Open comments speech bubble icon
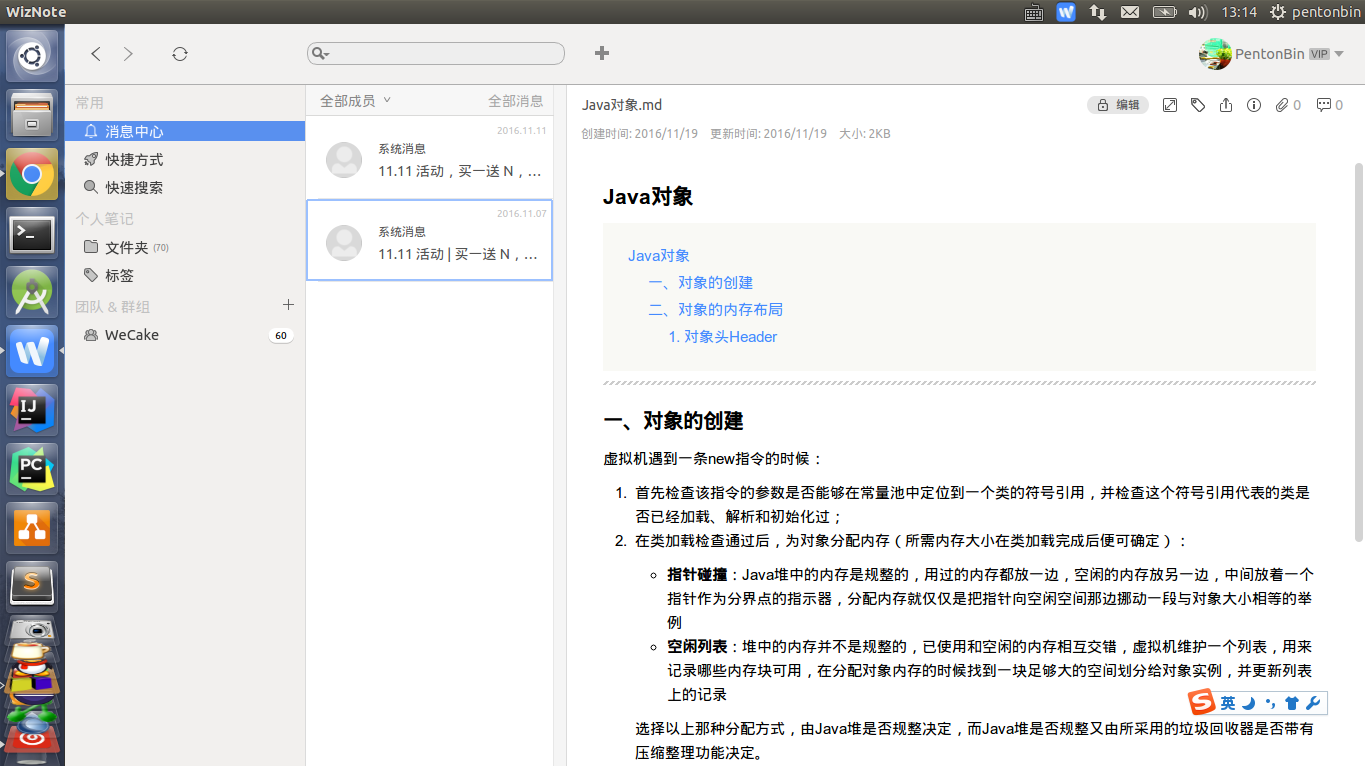This screenshot has width=1365, height=766. point(1324,105)
